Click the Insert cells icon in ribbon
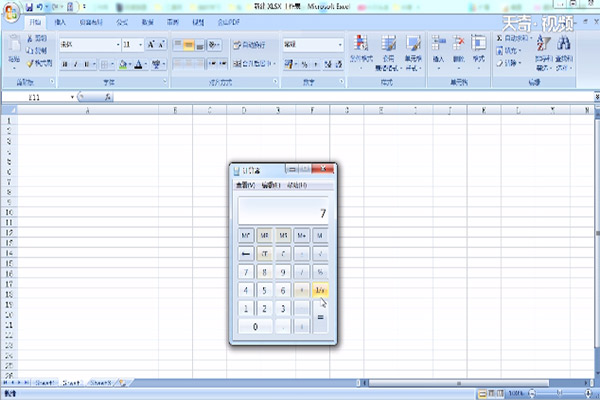The image size is (600, 400). pos(438,48)
